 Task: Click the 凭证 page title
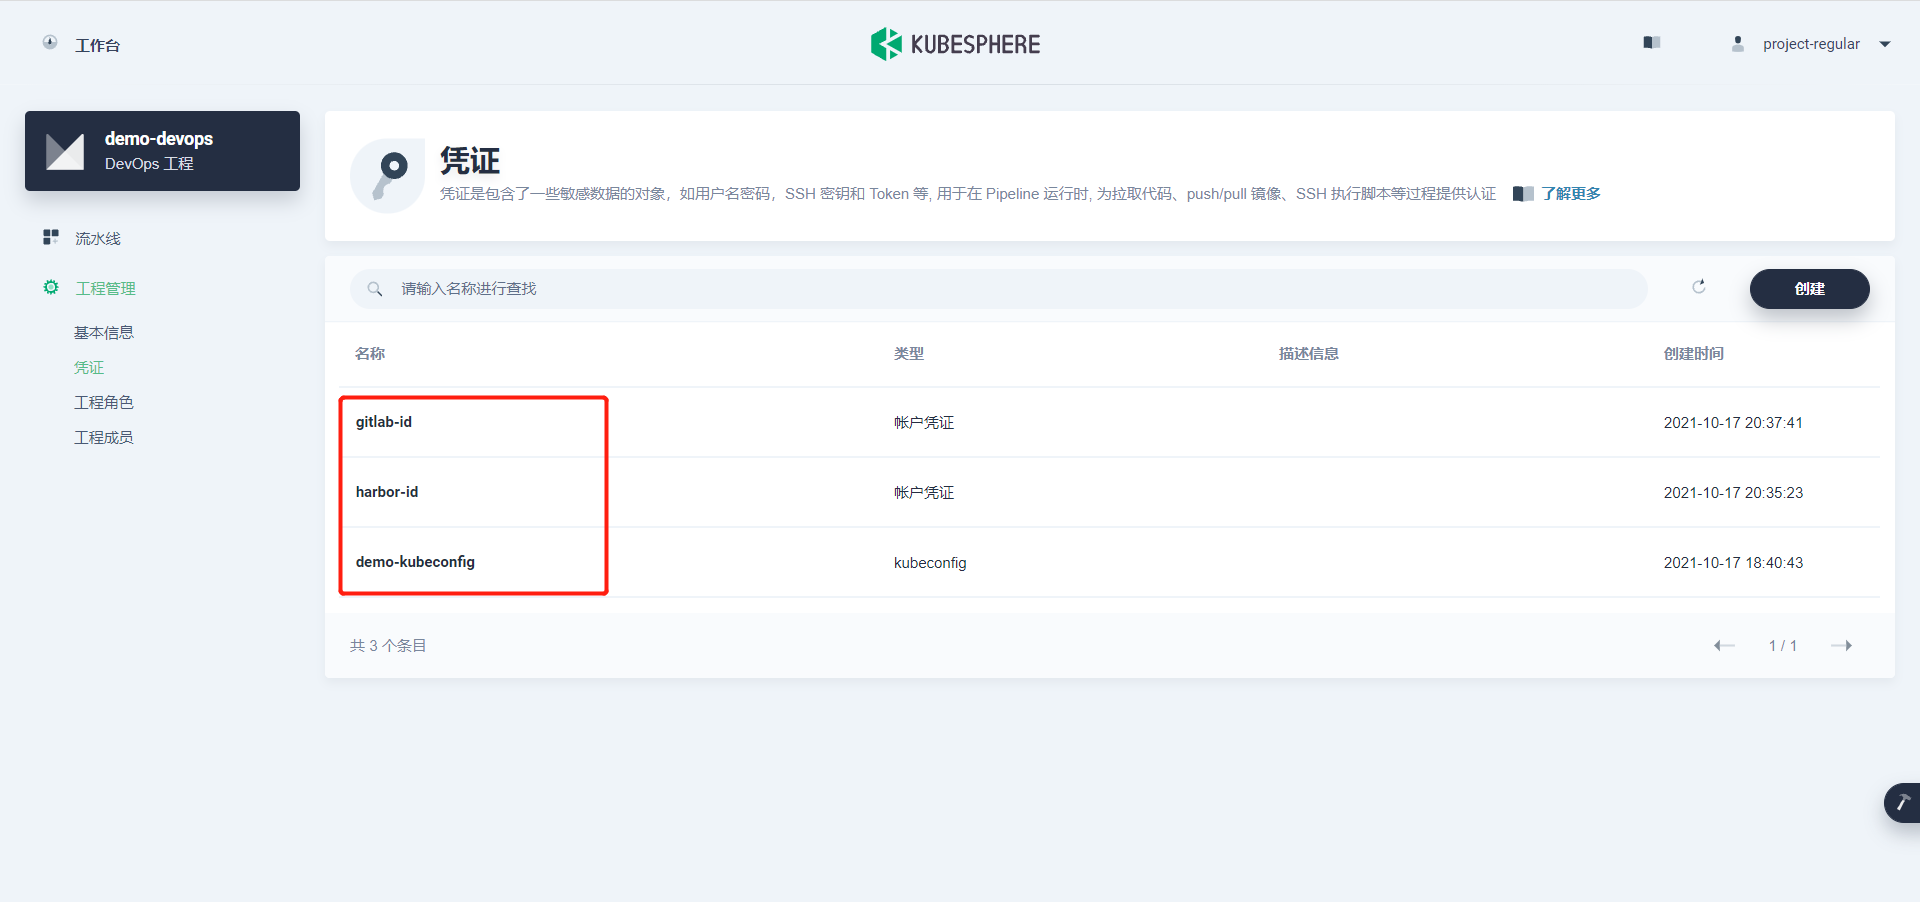(x=470, y=160)
